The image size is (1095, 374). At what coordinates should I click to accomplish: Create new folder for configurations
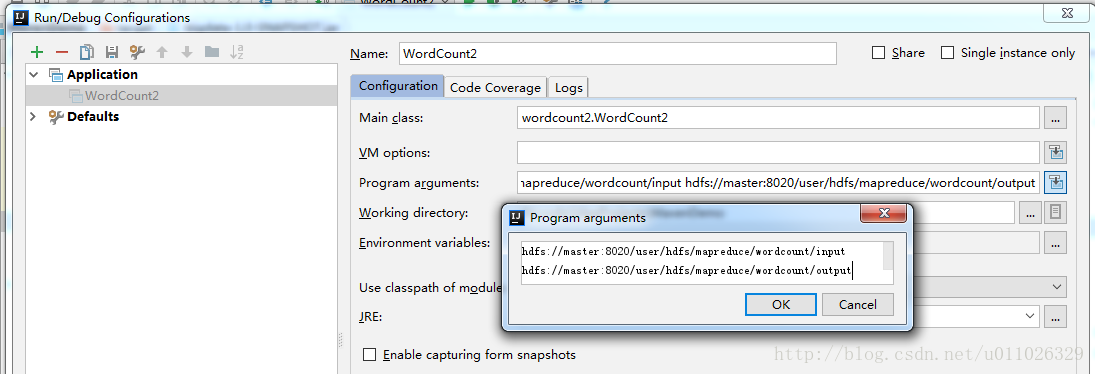point(212,52)
